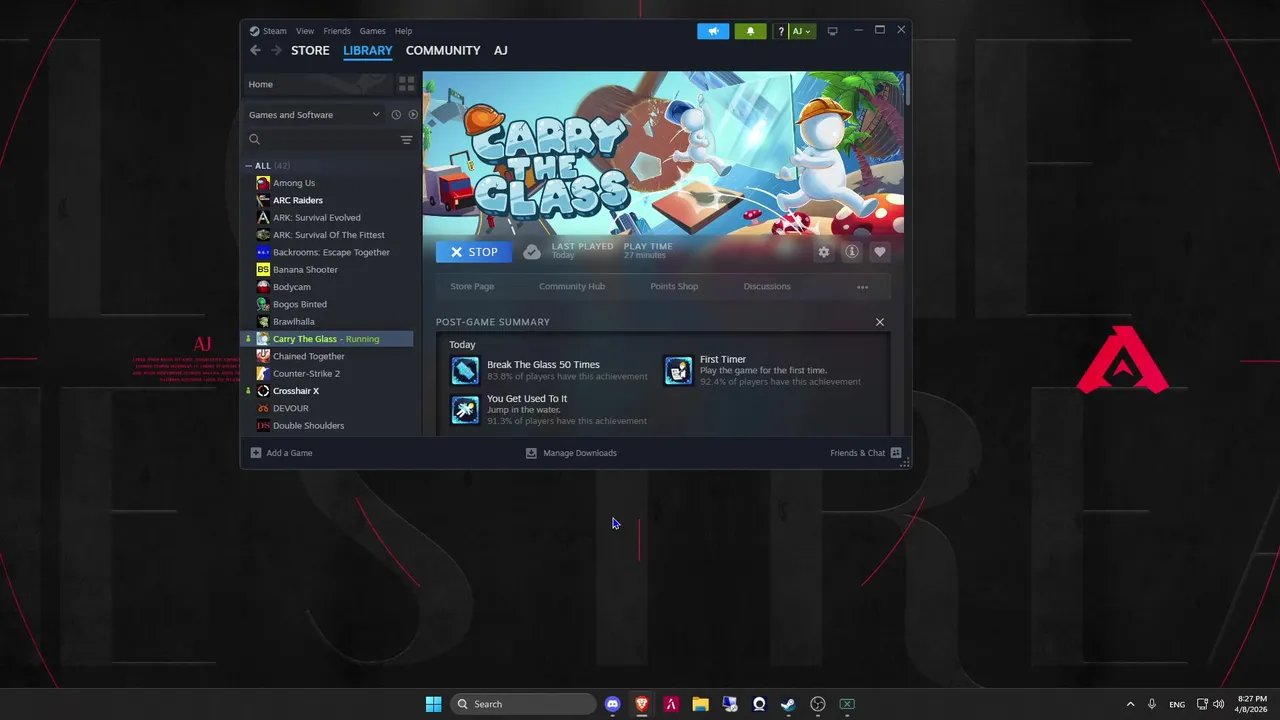Close the Post-Game Summary panel
Viewport: 1280px width, 720px height.
click(880, 322)
